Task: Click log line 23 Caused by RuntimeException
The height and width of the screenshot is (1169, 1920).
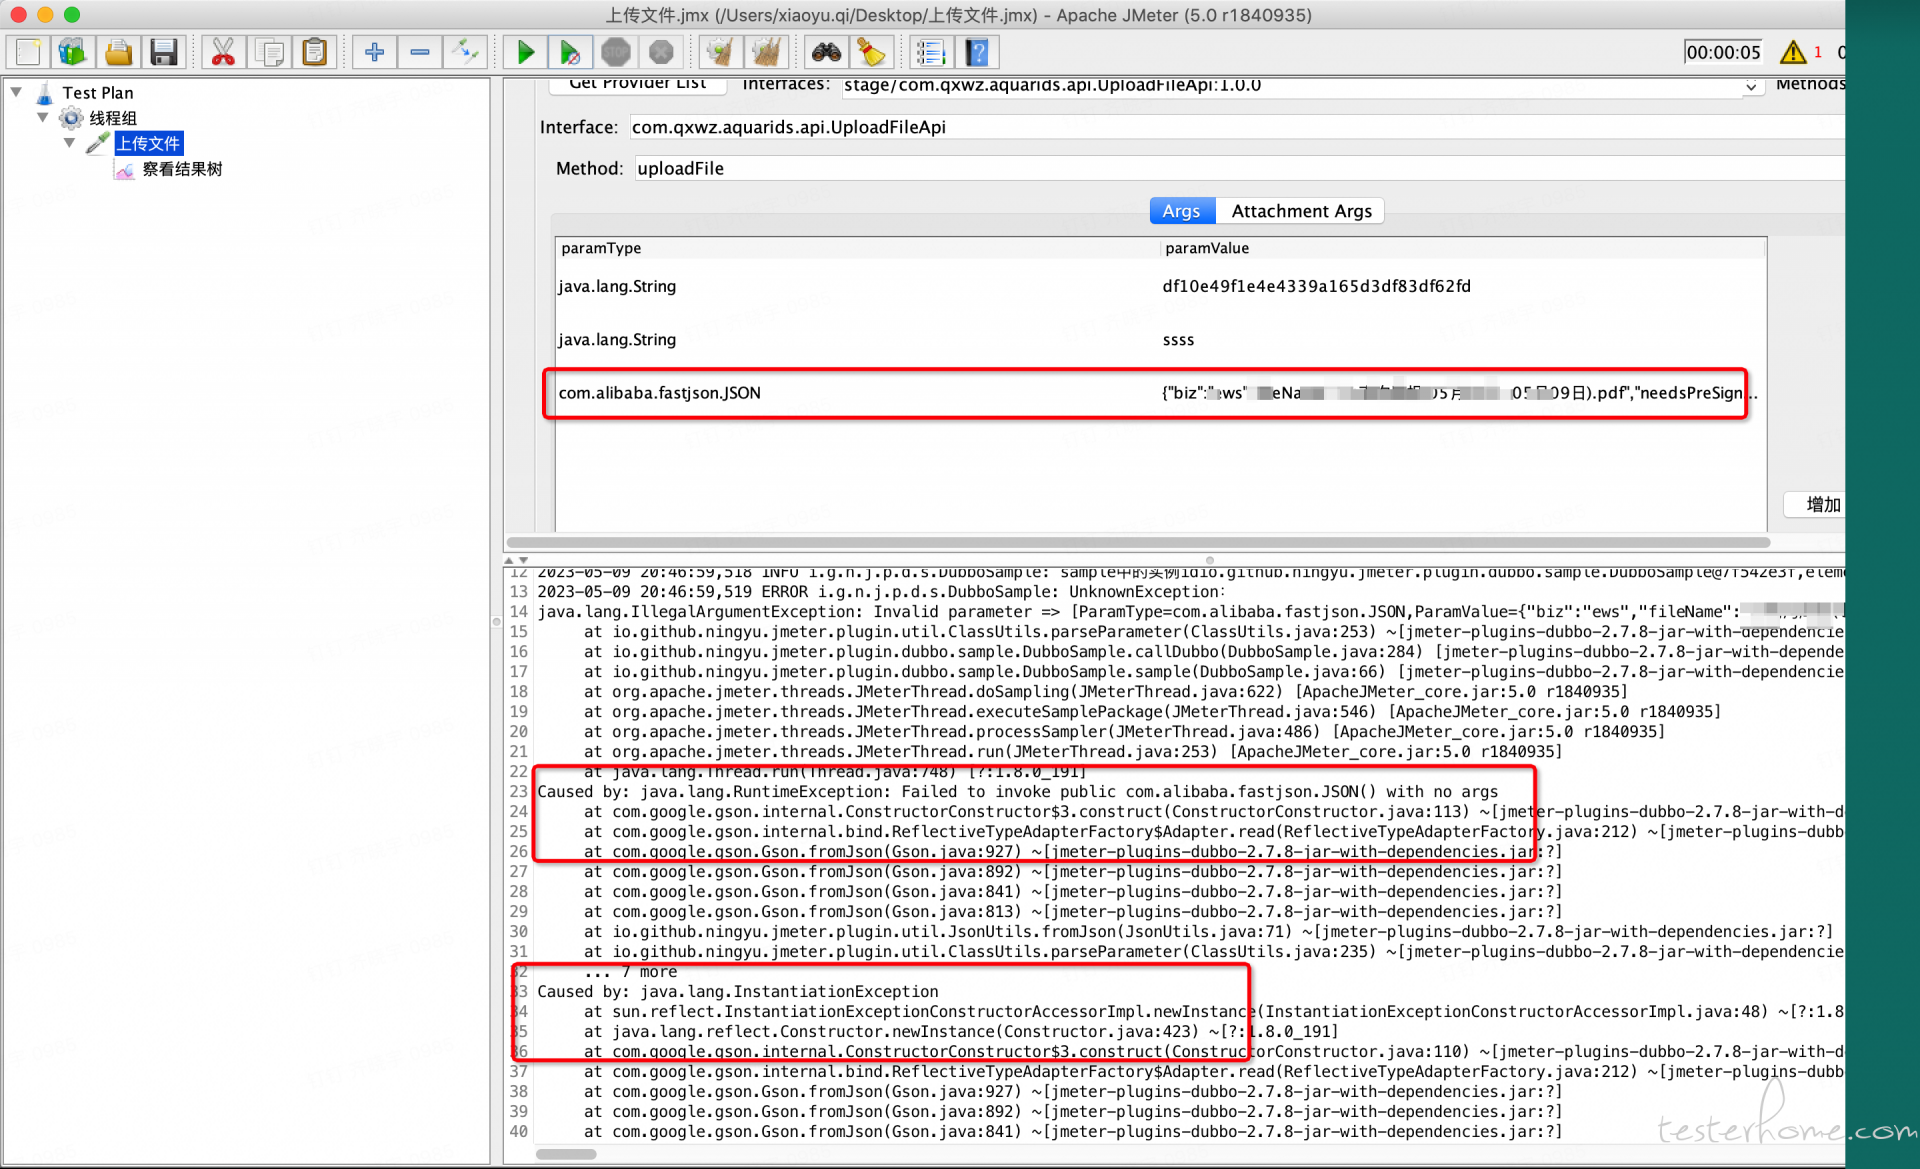Action: tap(1017, 792)
